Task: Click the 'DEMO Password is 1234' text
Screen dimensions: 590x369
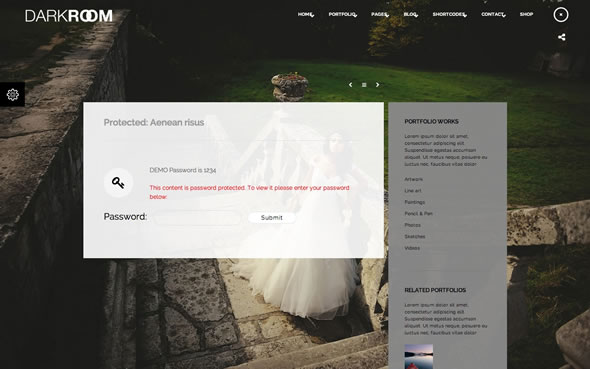Action: point(182,170)
